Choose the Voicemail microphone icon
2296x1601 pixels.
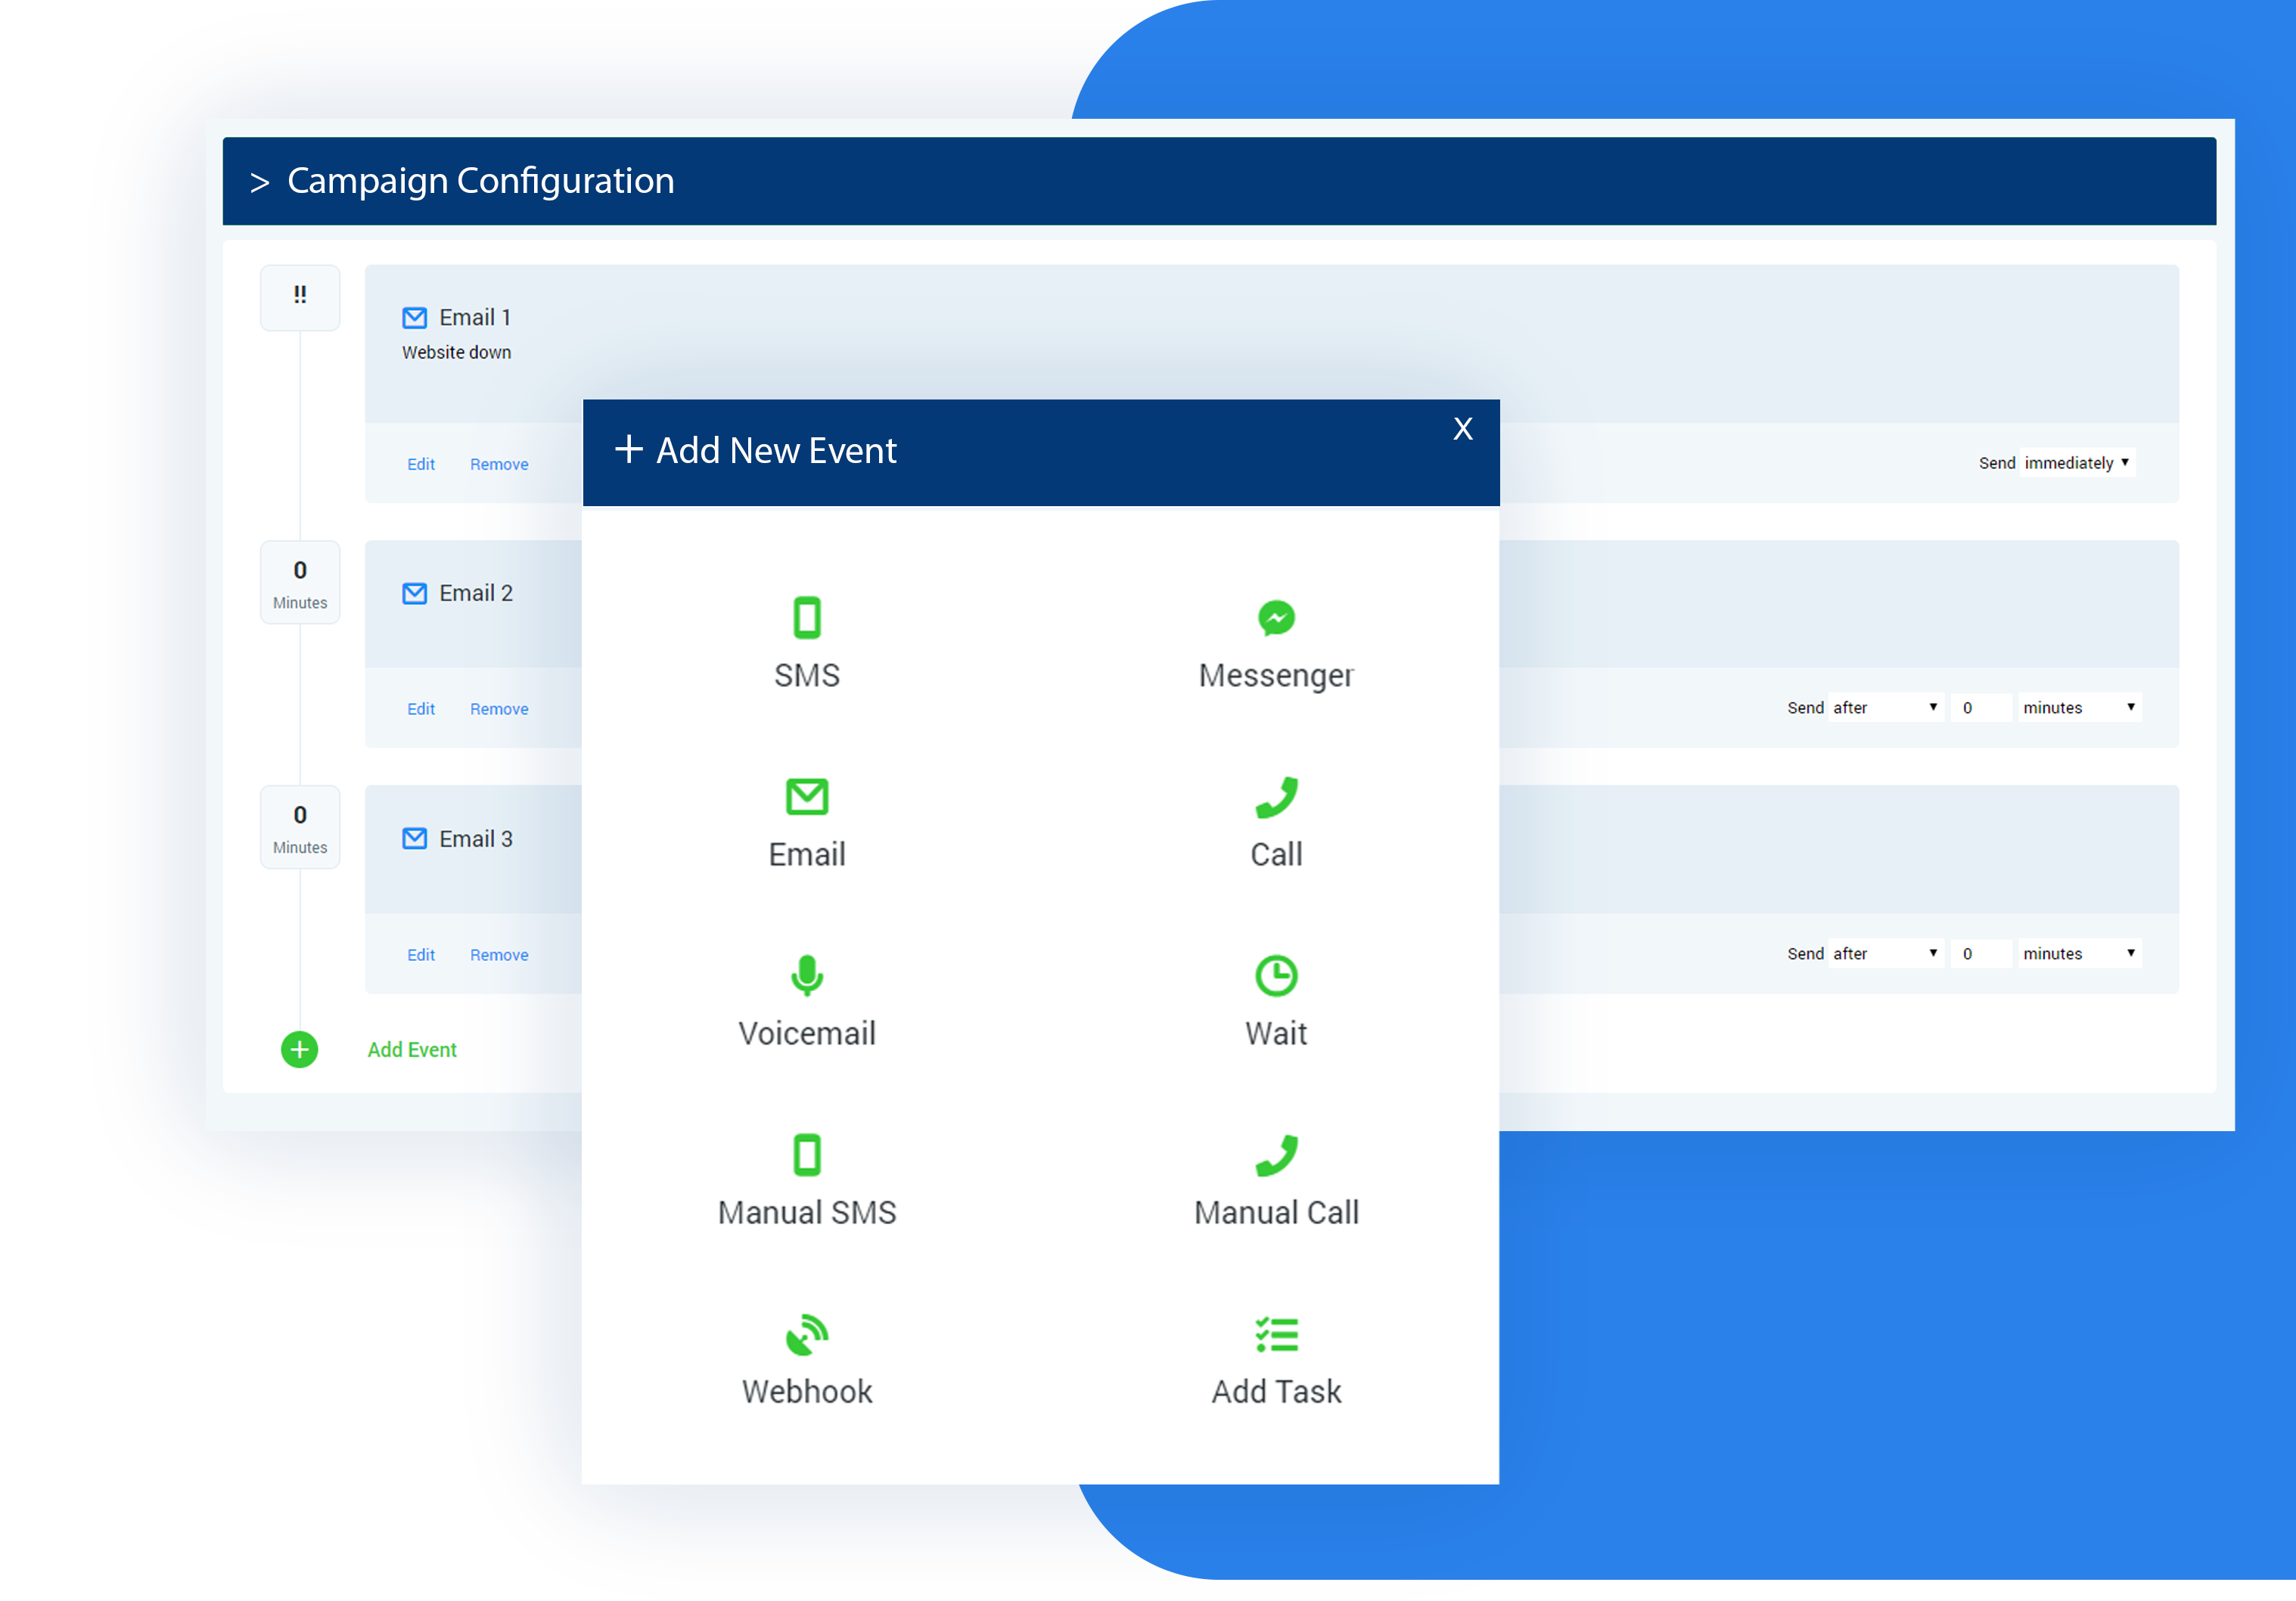[x=806, y=975]
